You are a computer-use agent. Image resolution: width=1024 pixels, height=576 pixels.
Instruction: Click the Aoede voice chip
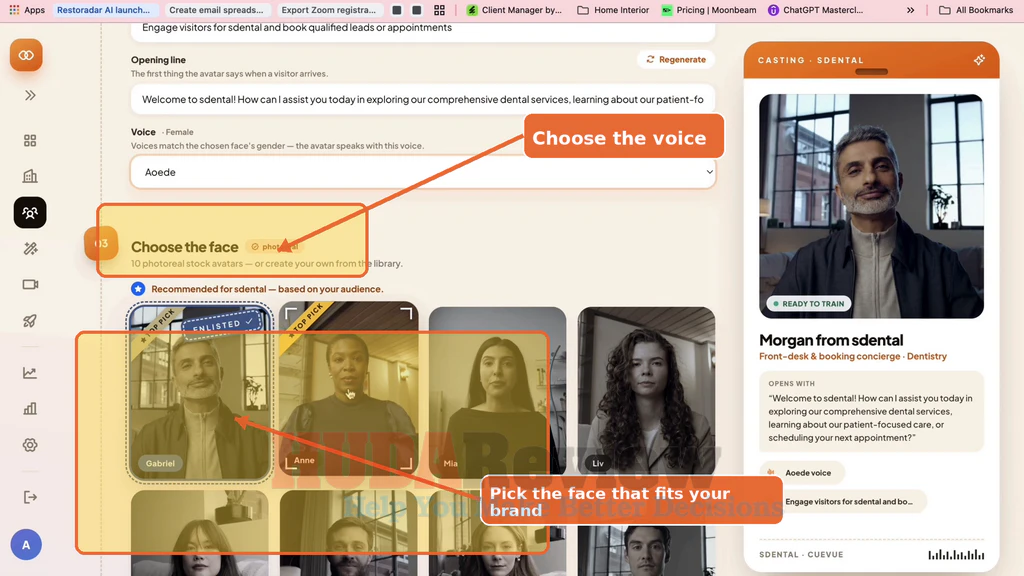tap(802, 473)
